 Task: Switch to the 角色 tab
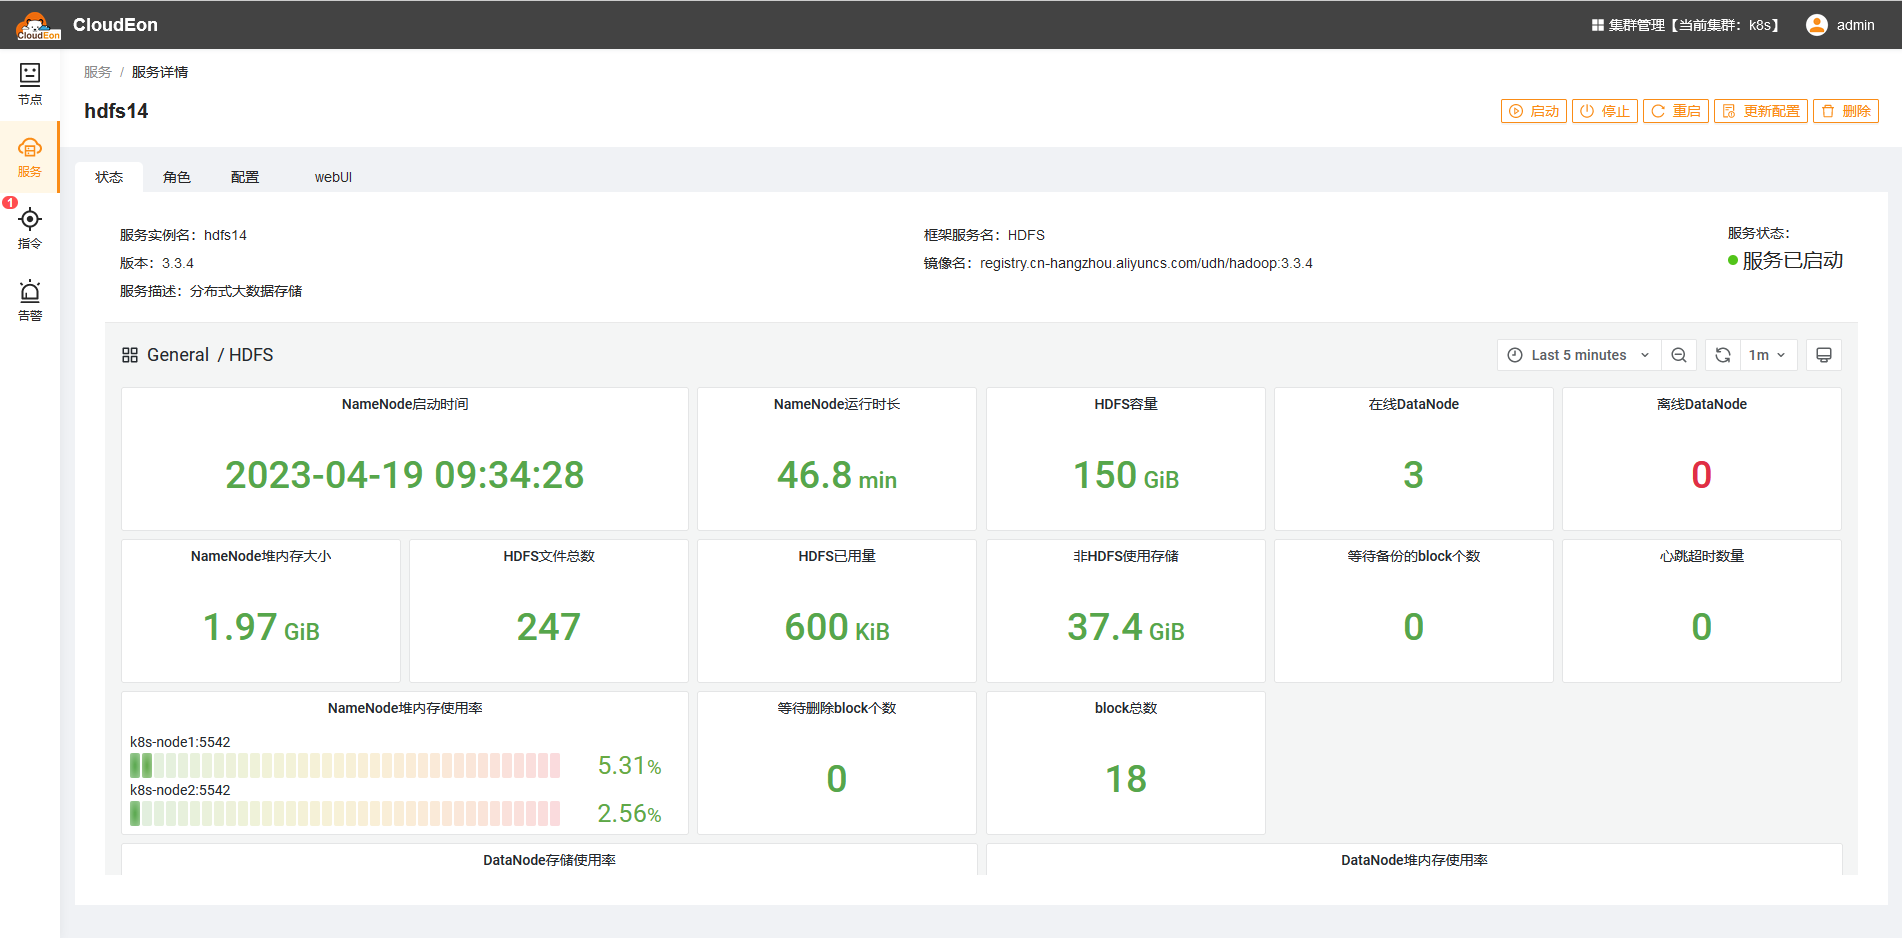point(177,177)
